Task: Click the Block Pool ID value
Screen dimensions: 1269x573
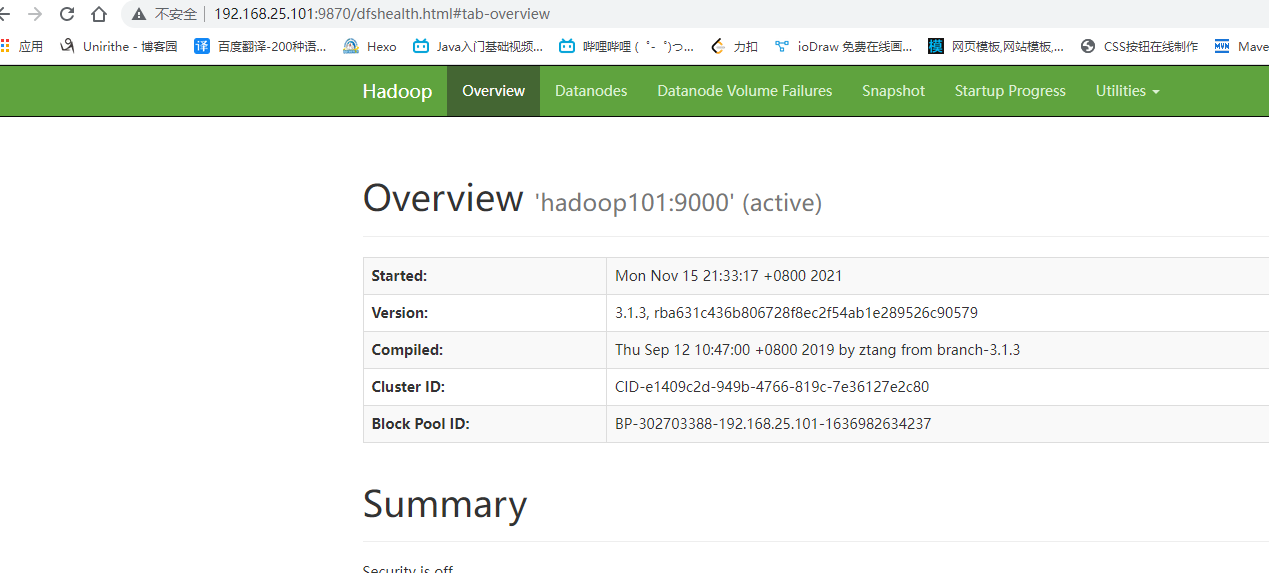Action: 773,424
